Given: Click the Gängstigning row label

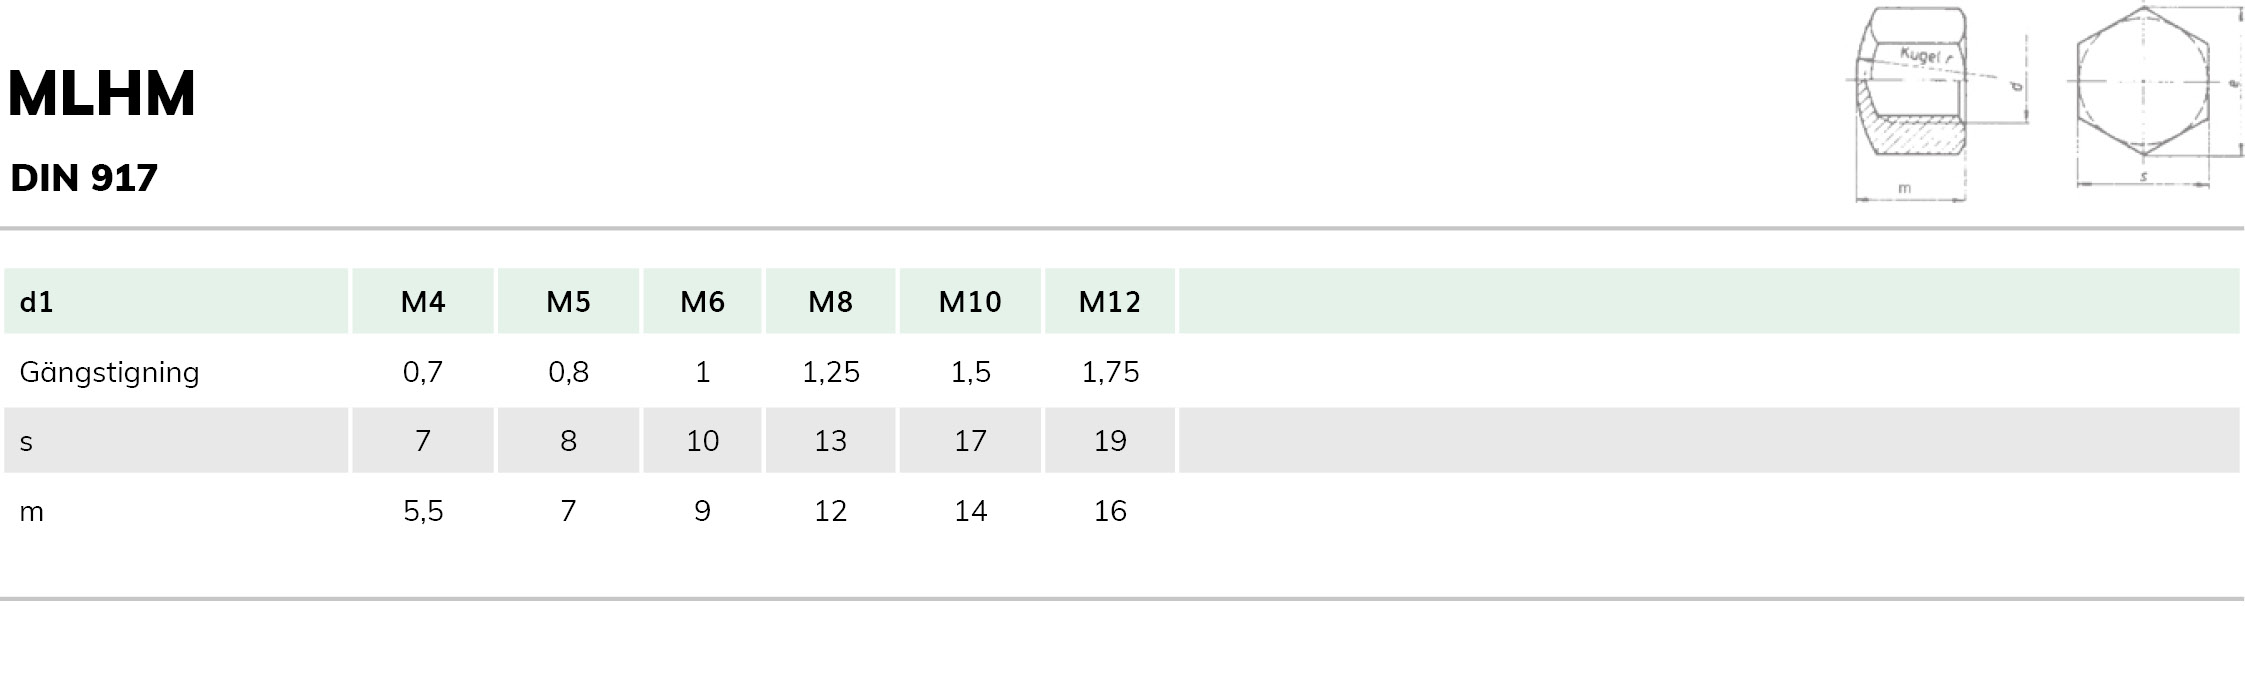Looking at the screenshot, I should pyautogui.click(x=109, y=373).
